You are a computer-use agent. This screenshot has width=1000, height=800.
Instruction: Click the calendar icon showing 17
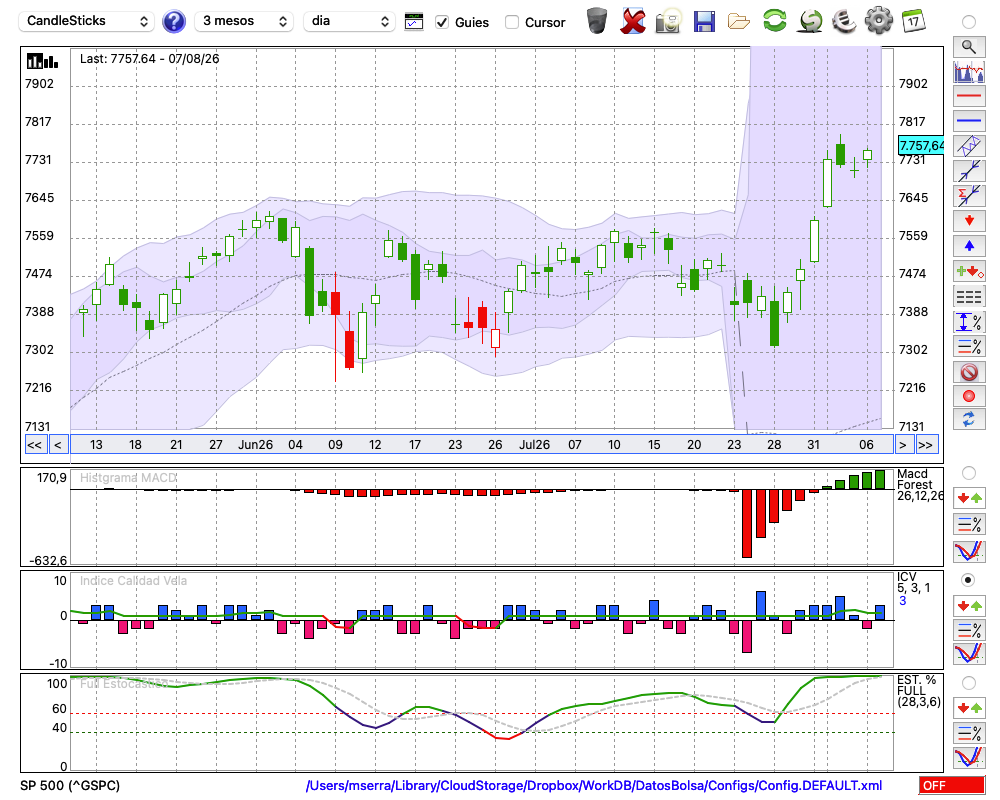[913, 21]
